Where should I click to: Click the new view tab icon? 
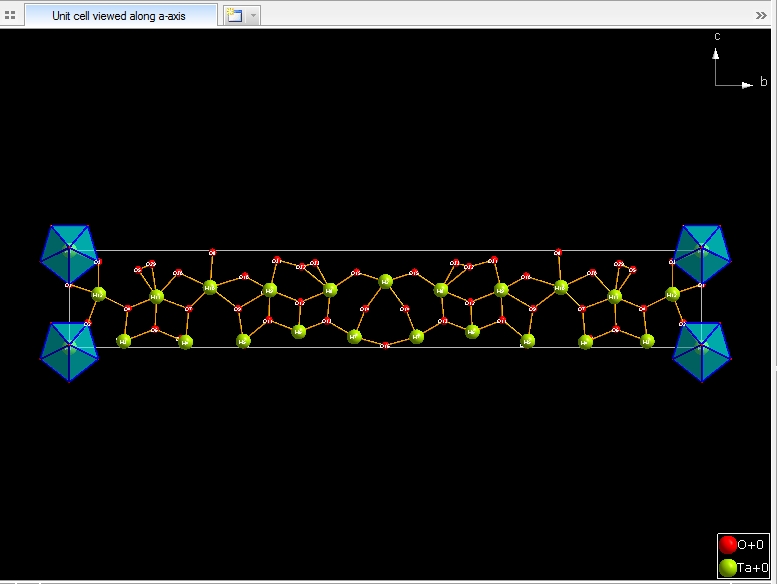pyautogui.click(x=233, y=15)
